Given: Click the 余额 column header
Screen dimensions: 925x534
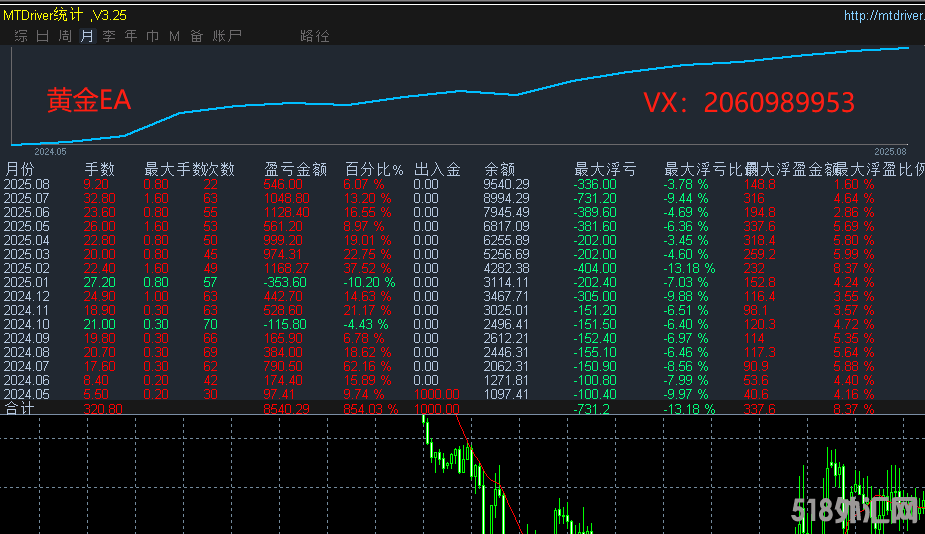Looking at the screenshot, I should tap(499, 170).
